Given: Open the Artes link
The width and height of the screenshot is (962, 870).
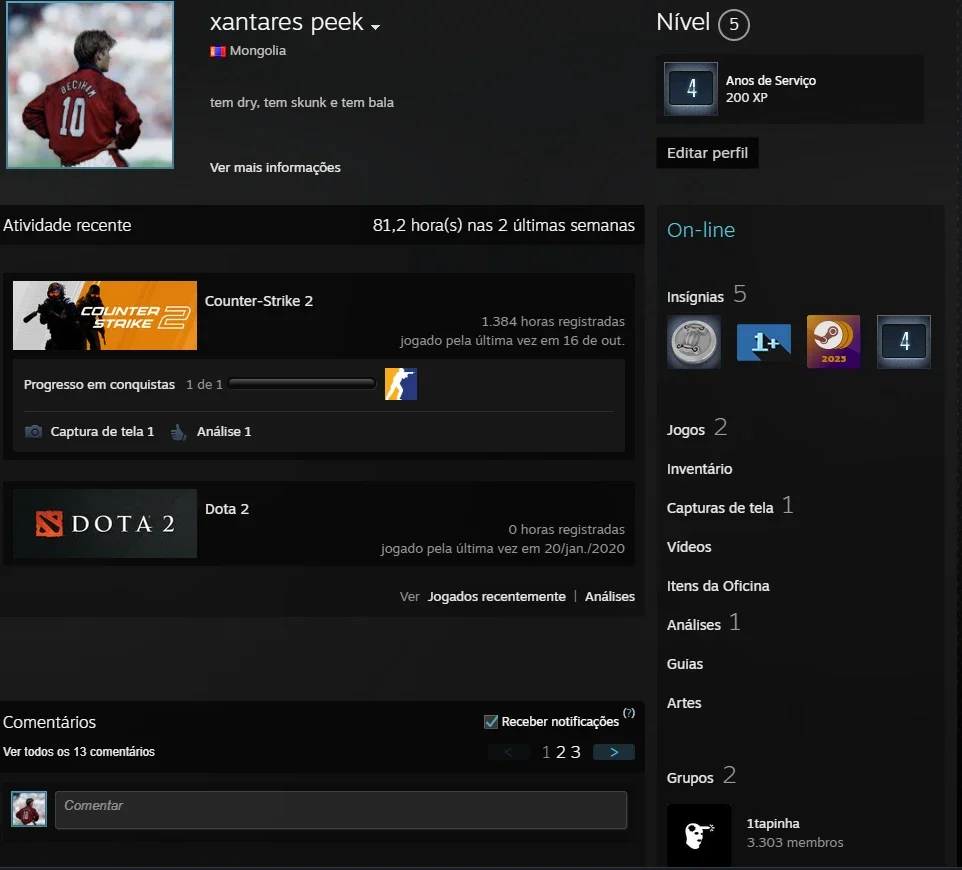Looking at the screenshot, I should click(x=684, y=703).
